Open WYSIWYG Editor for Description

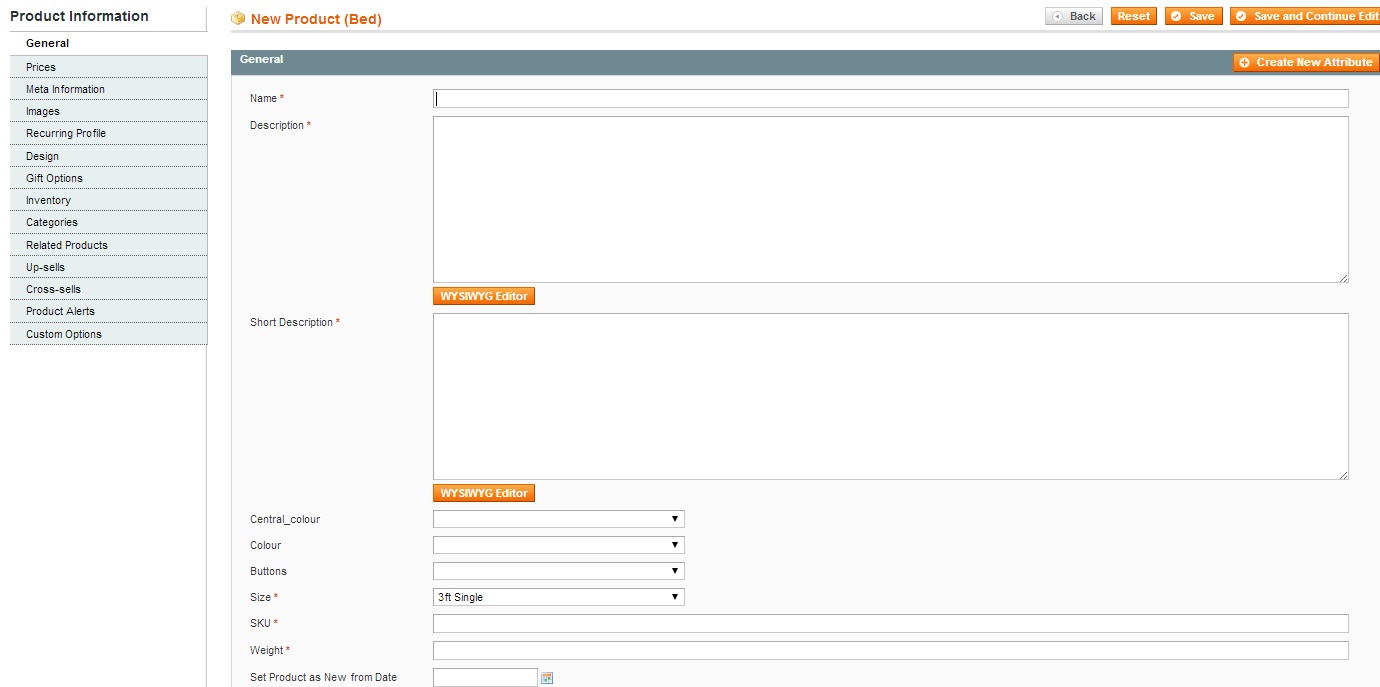click(484, 296)
